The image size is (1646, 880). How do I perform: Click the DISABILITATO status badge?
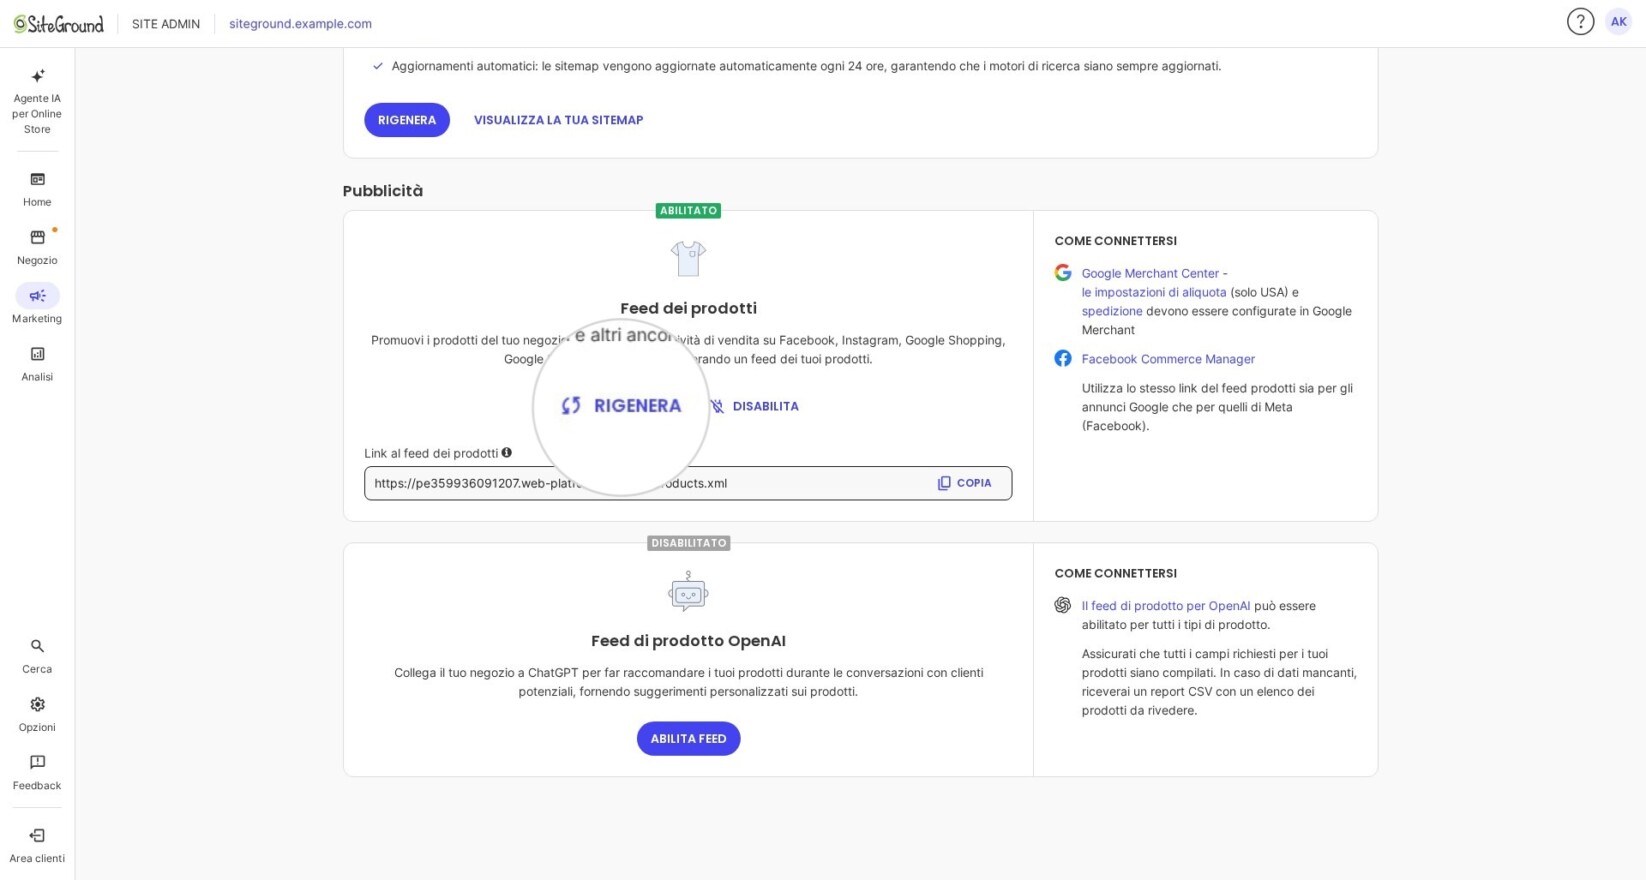[688, 543]
